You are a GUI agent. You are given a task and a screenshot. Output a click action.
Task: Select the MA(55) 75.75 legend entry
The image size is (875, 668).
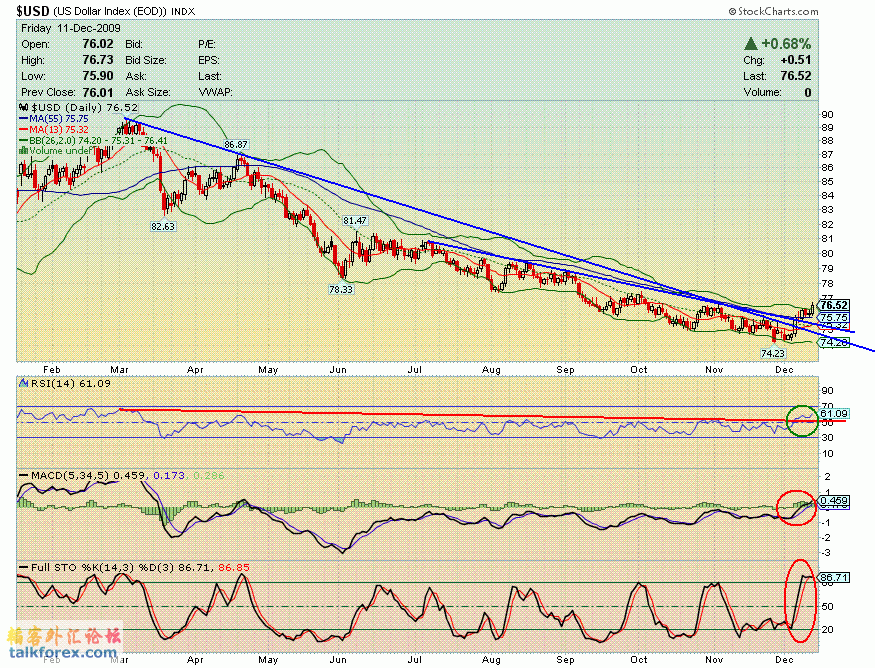54,119
